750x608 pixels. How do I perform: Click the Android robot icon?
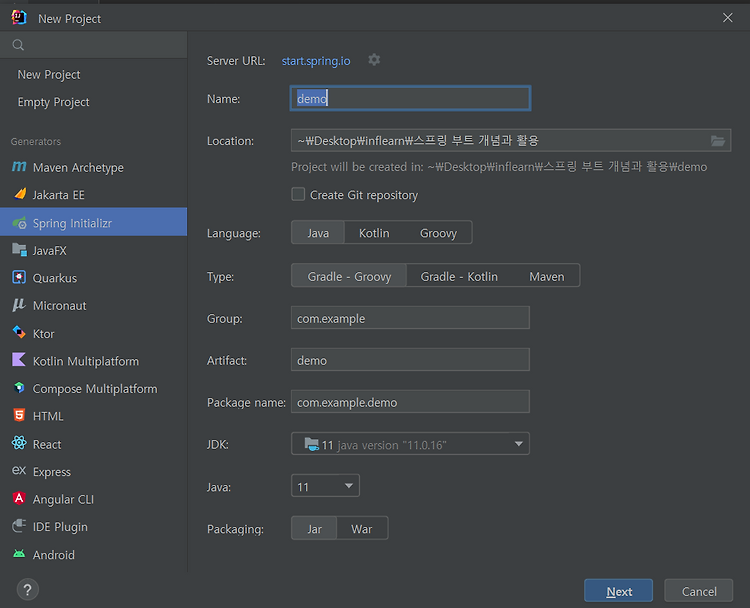pyautogui.click(x=19, y=554)
